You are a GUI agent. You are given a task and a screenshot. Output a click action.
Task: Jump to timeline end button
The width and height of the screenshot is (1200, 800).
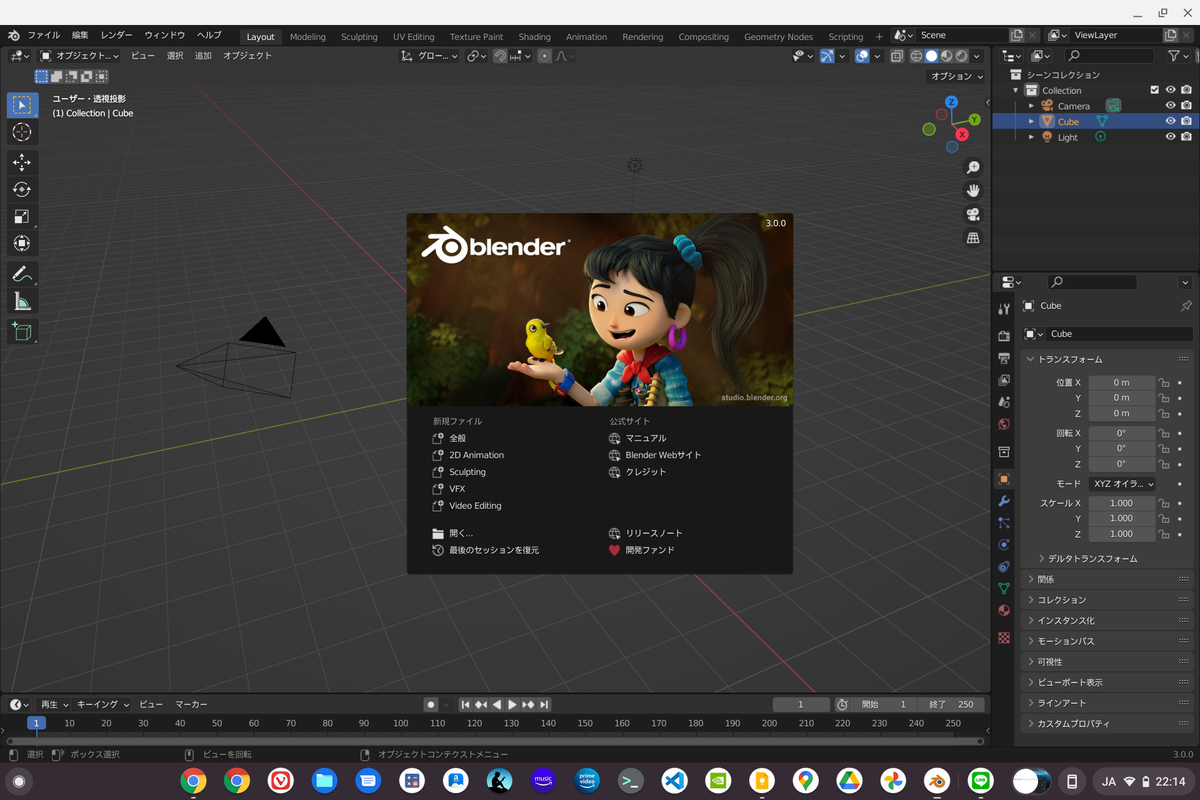click(x=544, y=705)
